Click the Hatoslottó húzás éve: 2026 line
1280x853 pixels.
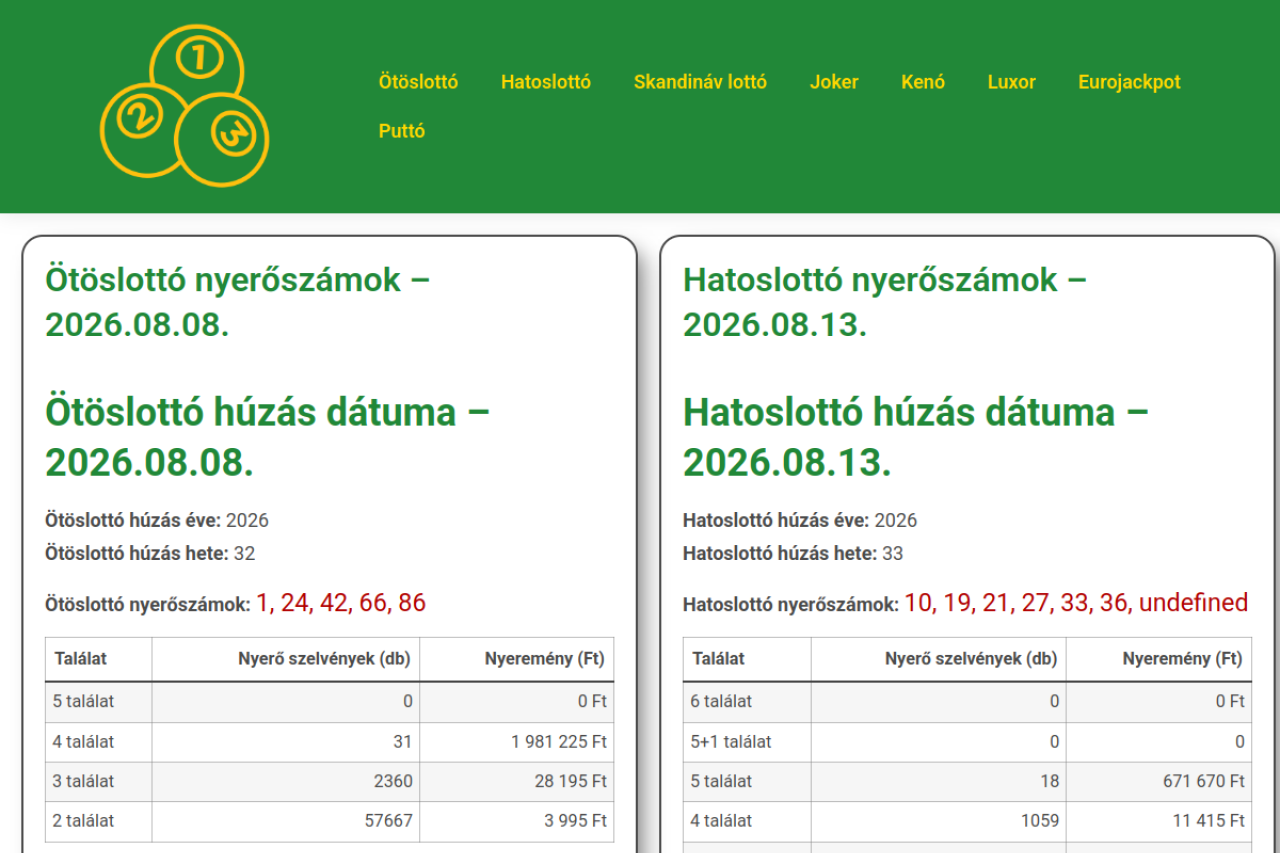point(800,520)
